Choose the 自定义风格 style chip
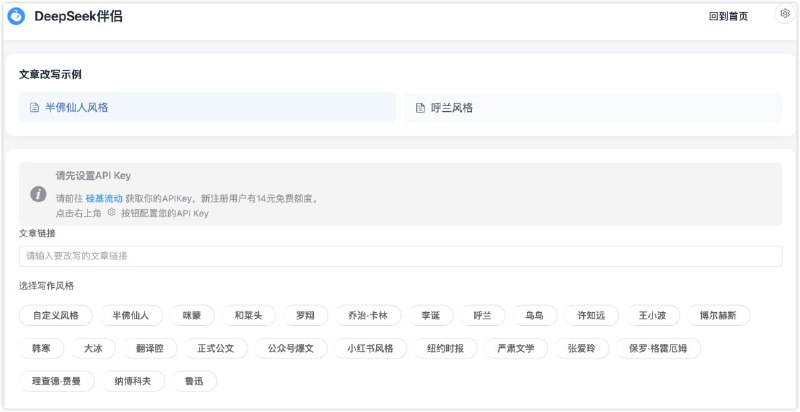Image resolution: width=800 pixels, height=412 pixels. pos(56,316)
